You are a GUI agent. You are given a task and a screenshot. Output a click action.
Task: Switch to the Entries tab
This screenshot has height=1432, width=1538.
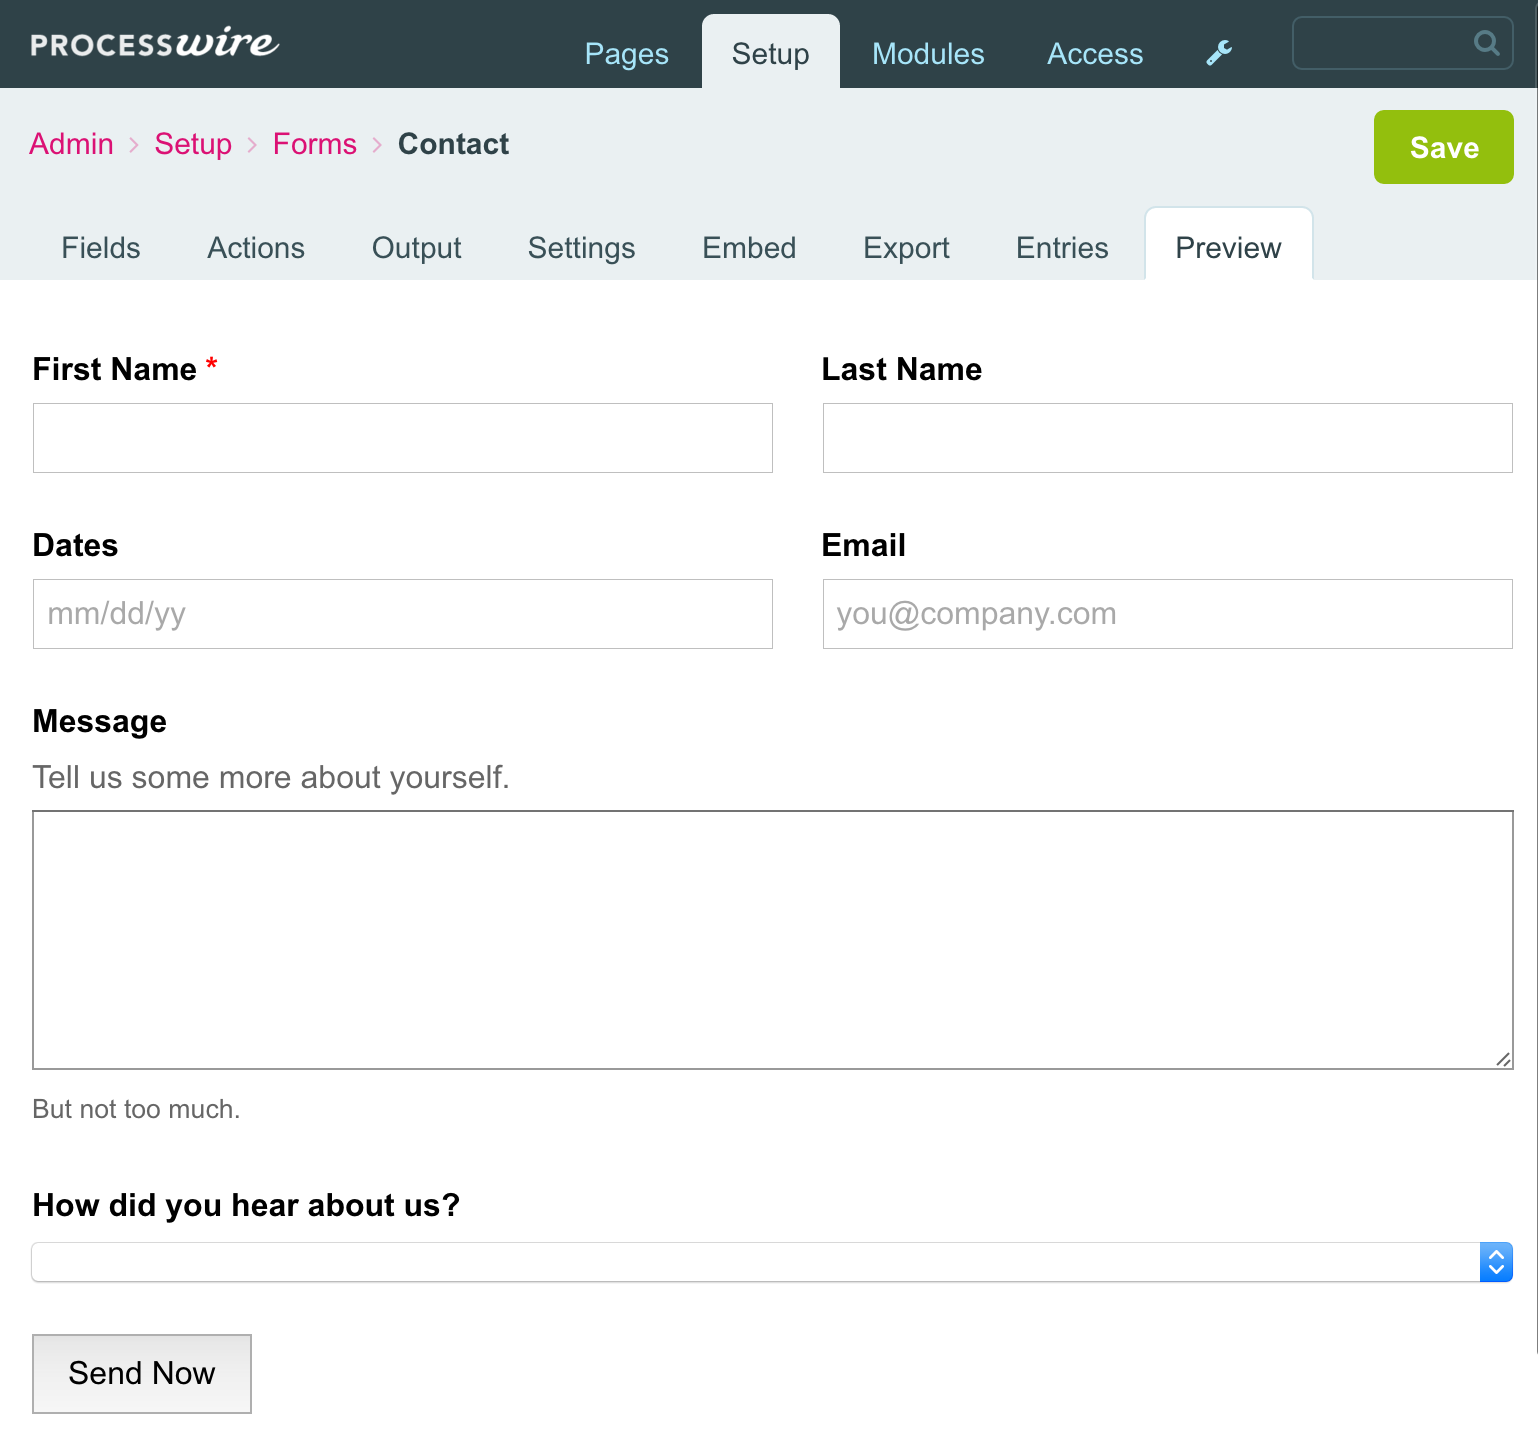1063,248
